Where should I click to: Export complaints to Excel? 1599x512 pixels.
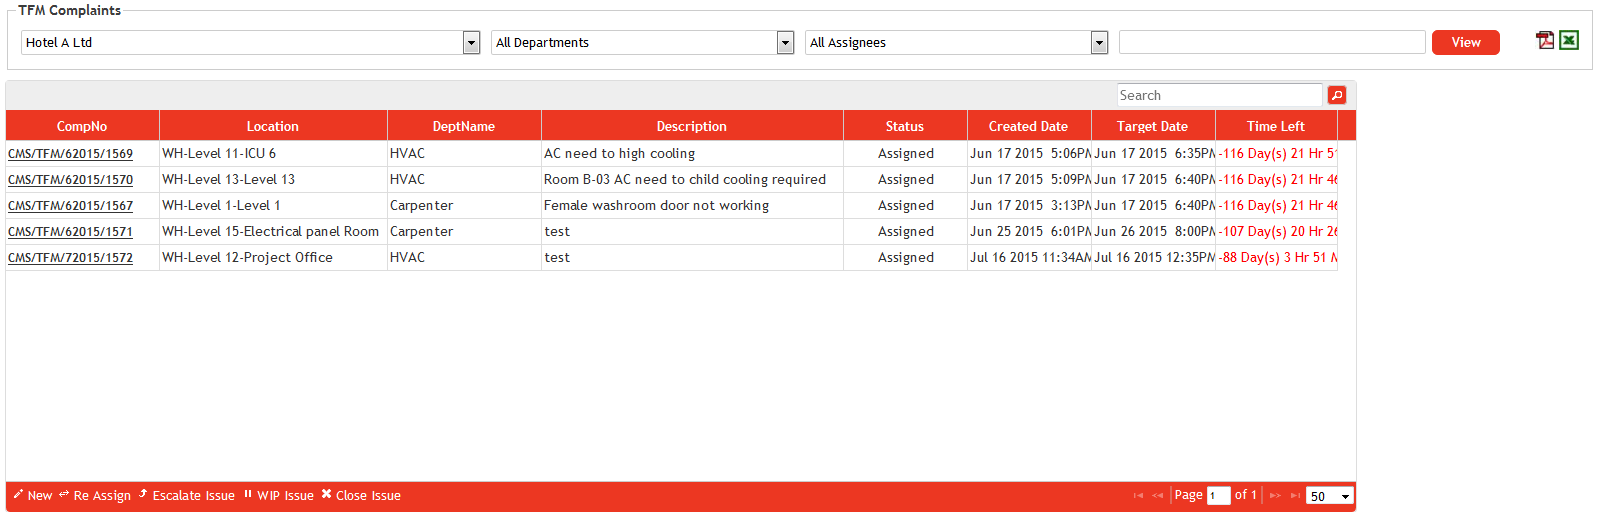(1569, 40)
